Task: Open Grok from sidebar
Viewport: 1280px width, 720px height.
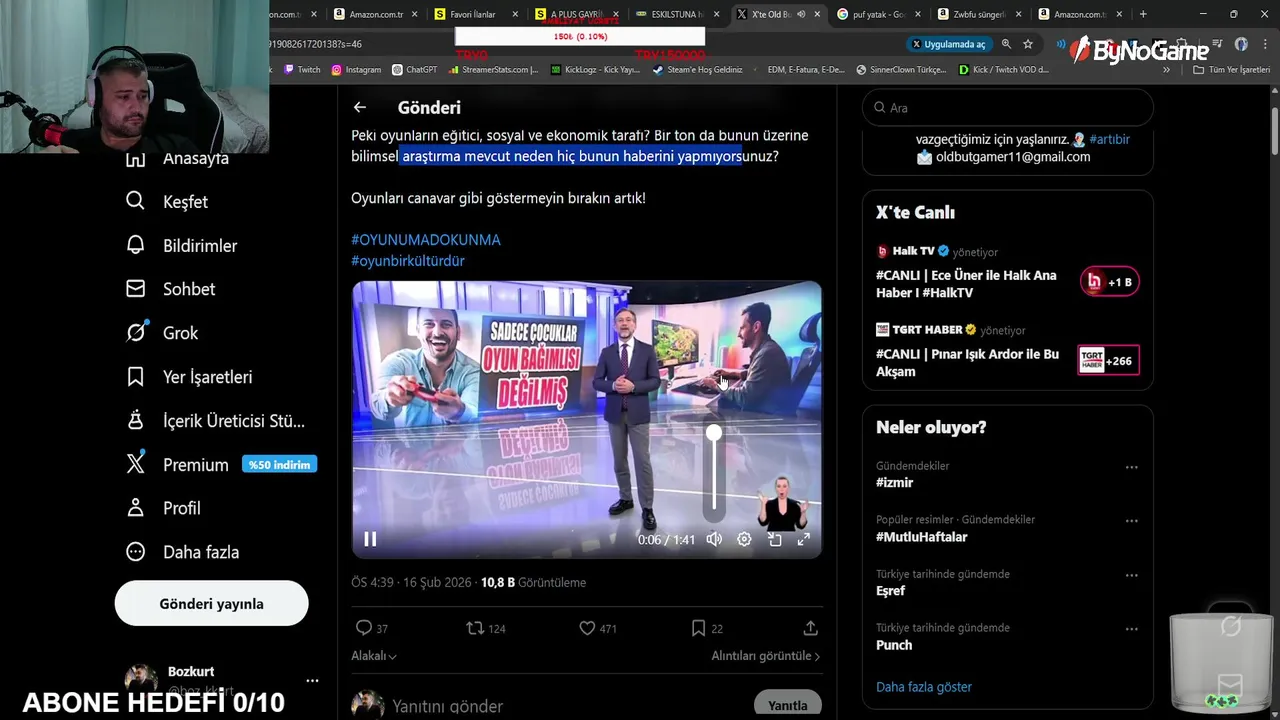Action: click(162, 333)
